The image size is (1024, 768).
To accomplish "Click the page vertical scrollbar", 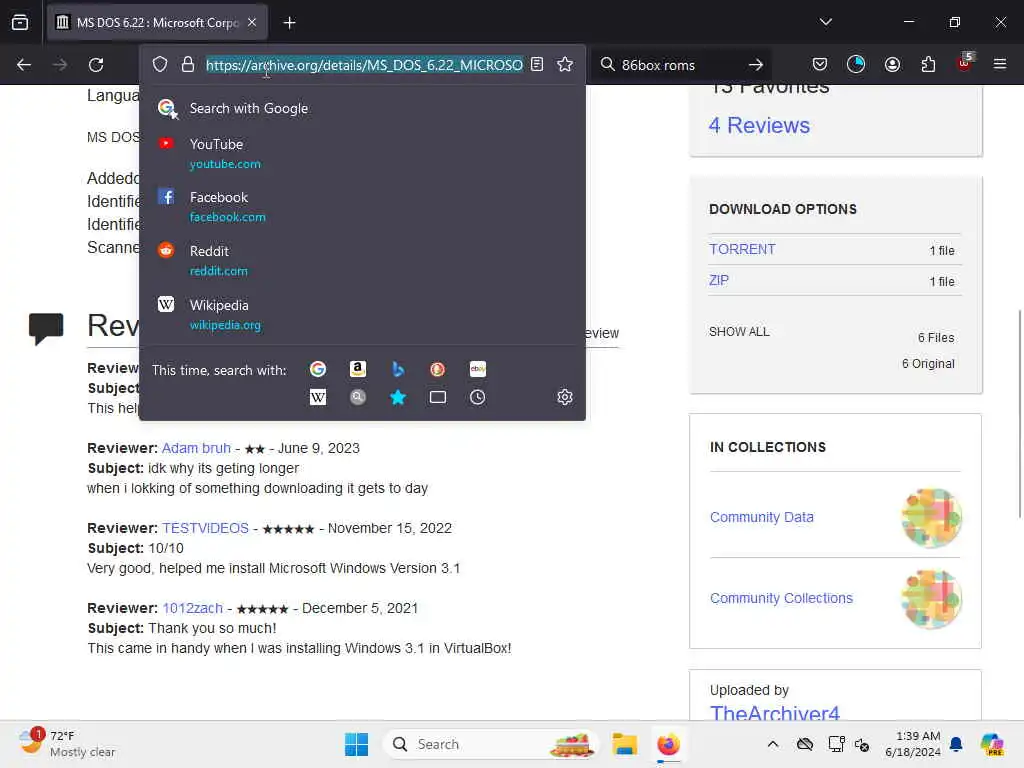I will tap(1019, 413).
